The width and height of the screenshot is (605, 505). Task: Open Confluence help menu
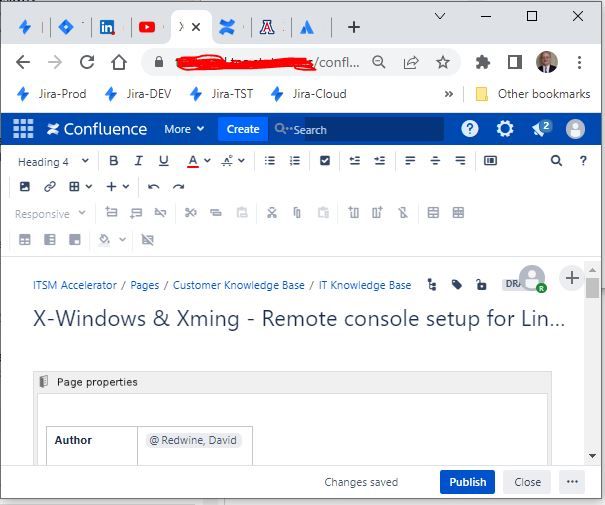point(470,128)
